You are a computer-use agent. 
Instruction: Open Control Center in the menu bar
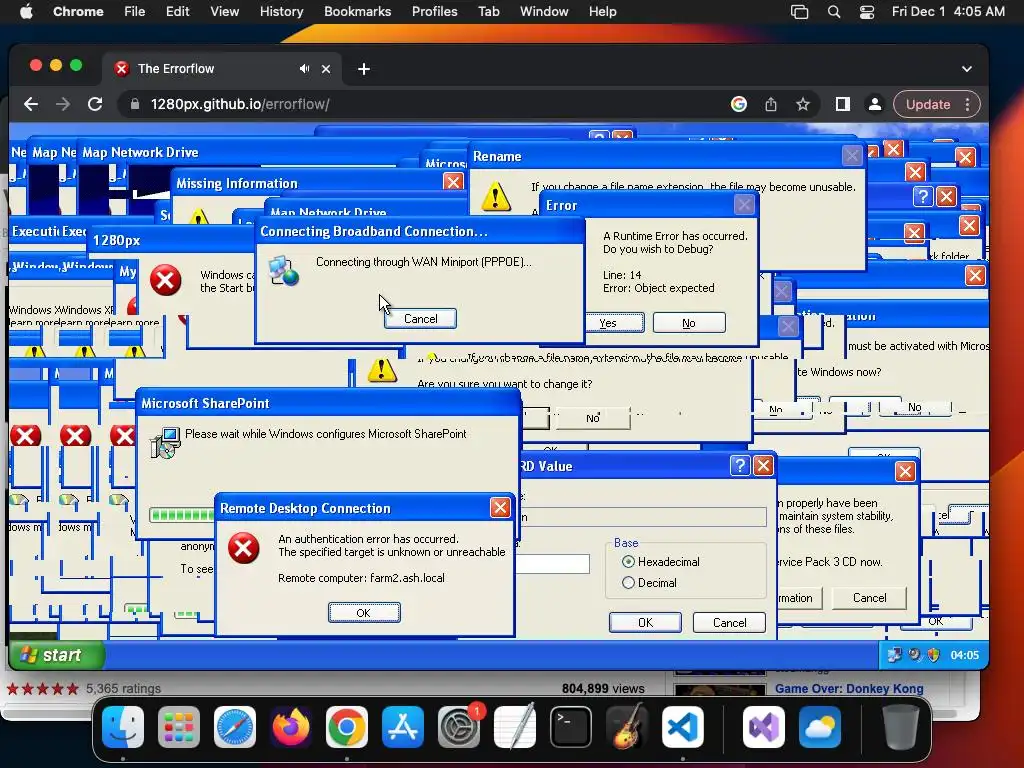[x=867, y=12]
